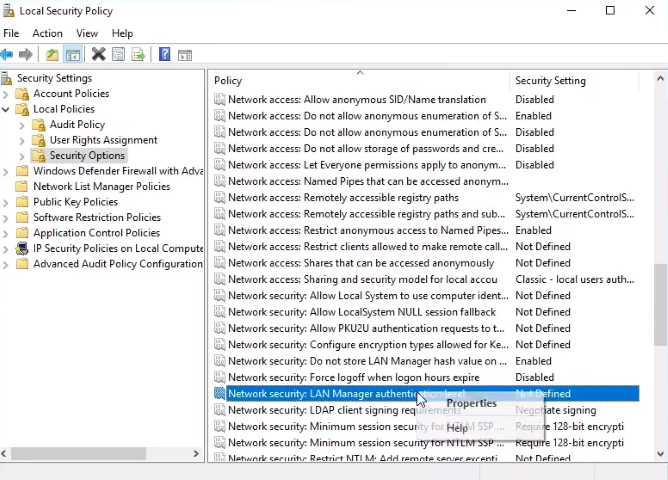Click the IP Security Policies icon
Image resolution: width=668 pixels, height=480 pixels.
pos(22,248)
